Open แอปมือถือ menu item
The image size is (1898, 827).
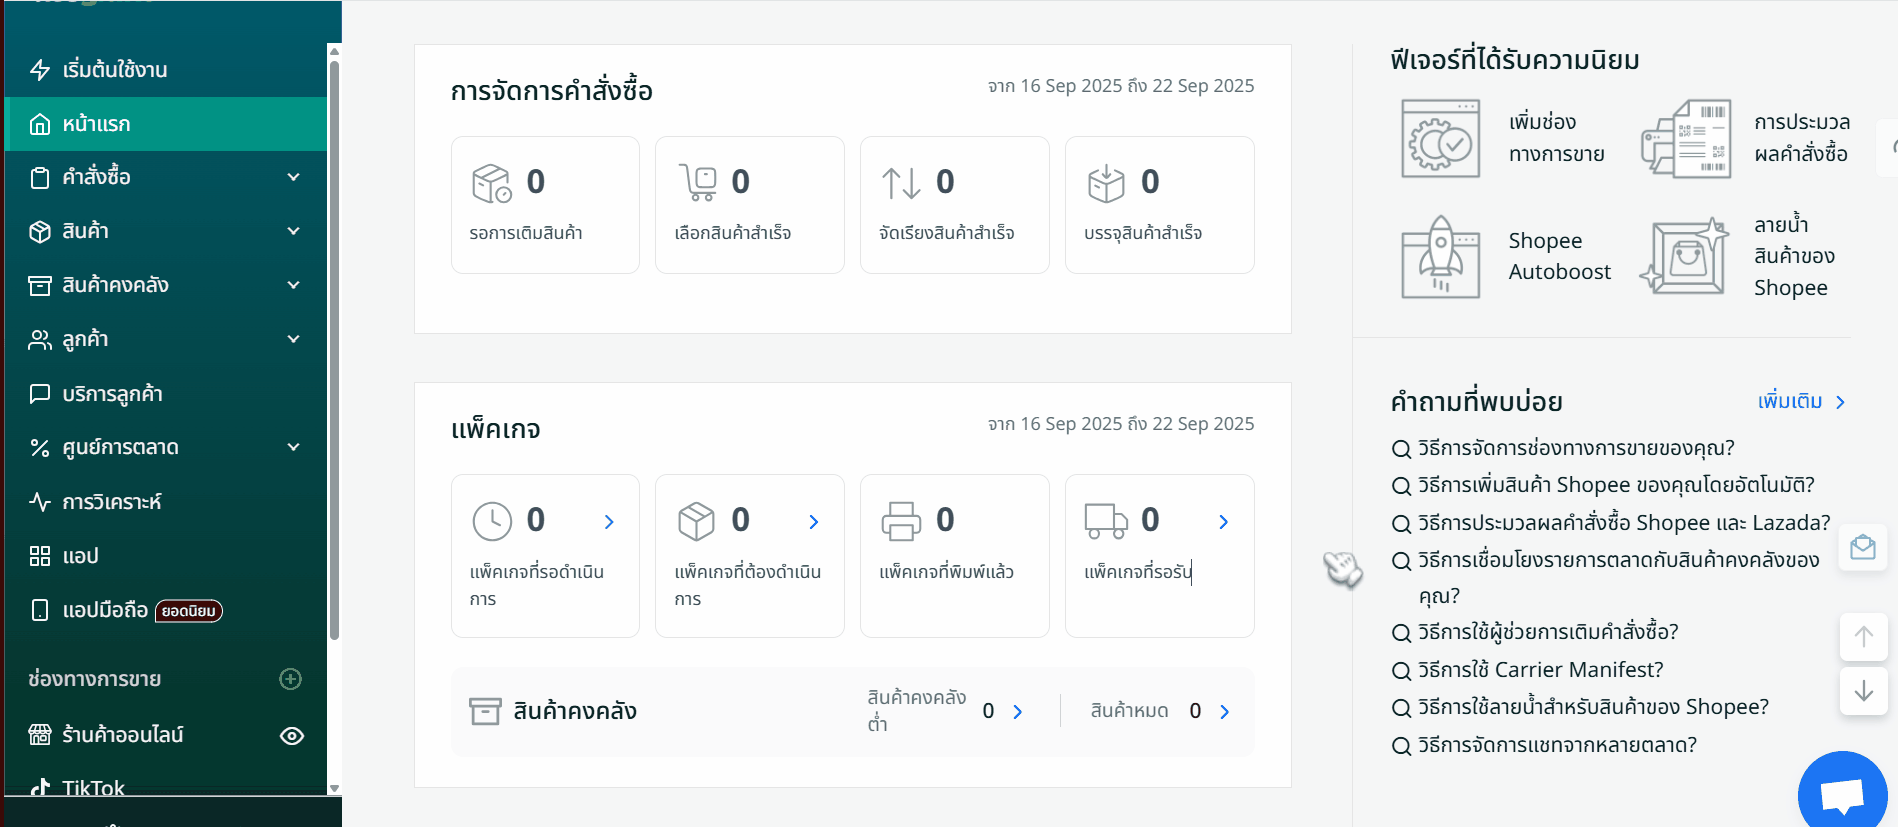click(x=105, y=610)
